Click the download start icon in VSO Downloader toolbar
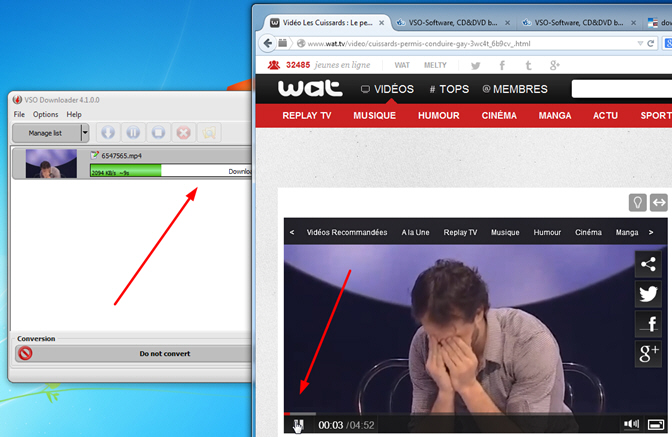 pos(108,133)
